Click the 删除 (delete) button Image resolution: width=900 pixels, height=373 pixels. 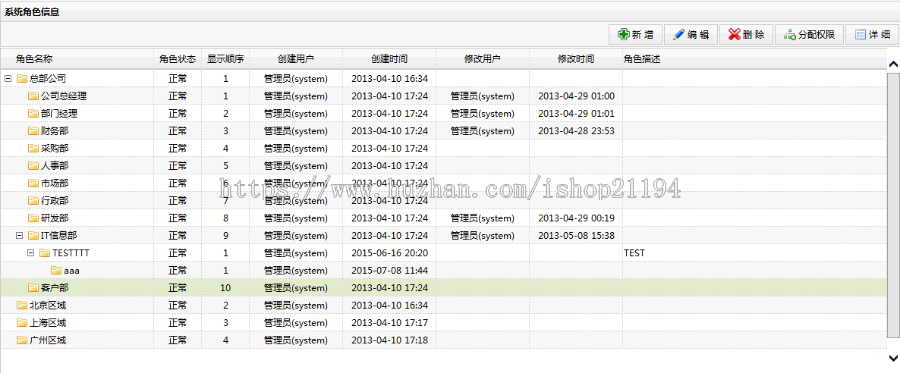click(x=746, y=34)
